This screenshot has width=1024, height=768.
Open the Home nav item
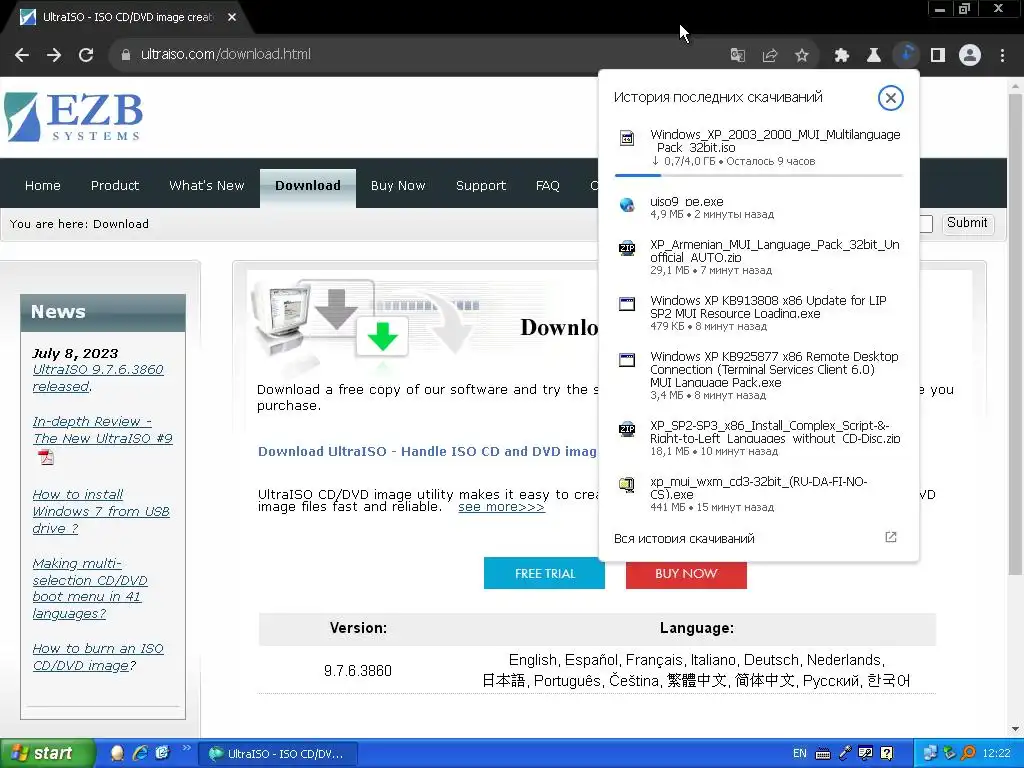42,185
